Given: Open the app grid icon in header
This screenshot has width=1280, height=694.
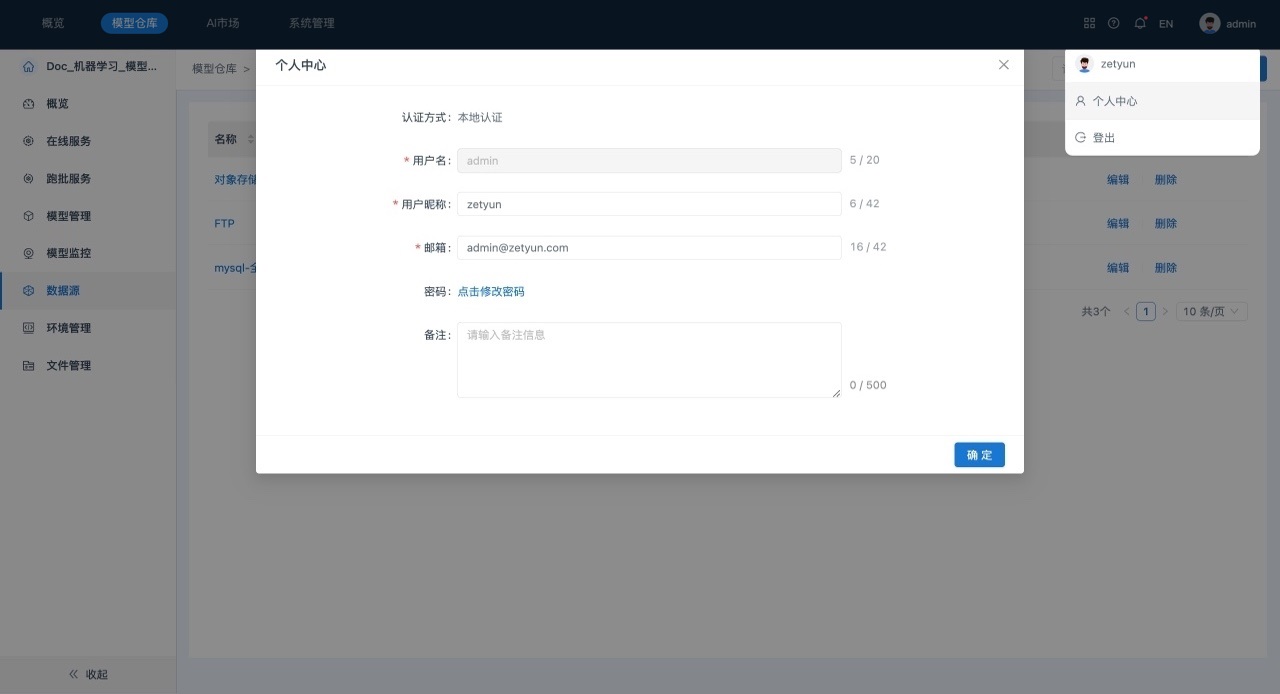Looking at the screenshot, I should pos(1089,23).
